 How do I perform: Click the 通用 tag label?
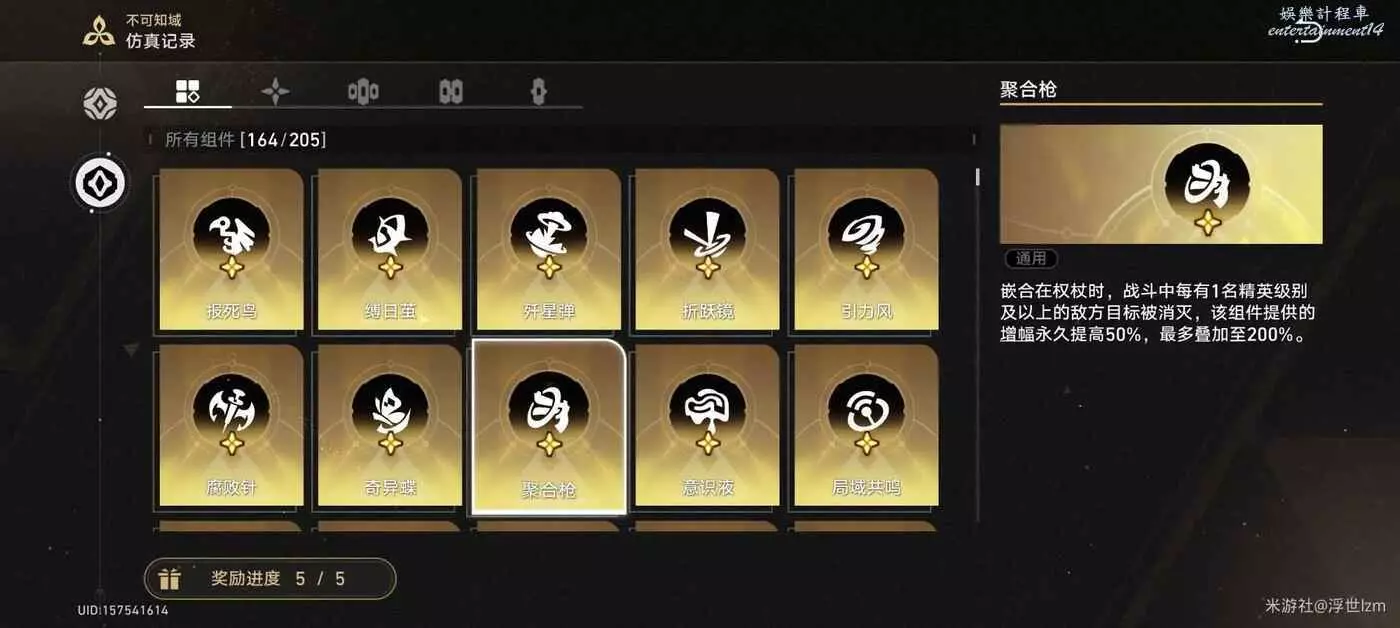coord(1031,258)
